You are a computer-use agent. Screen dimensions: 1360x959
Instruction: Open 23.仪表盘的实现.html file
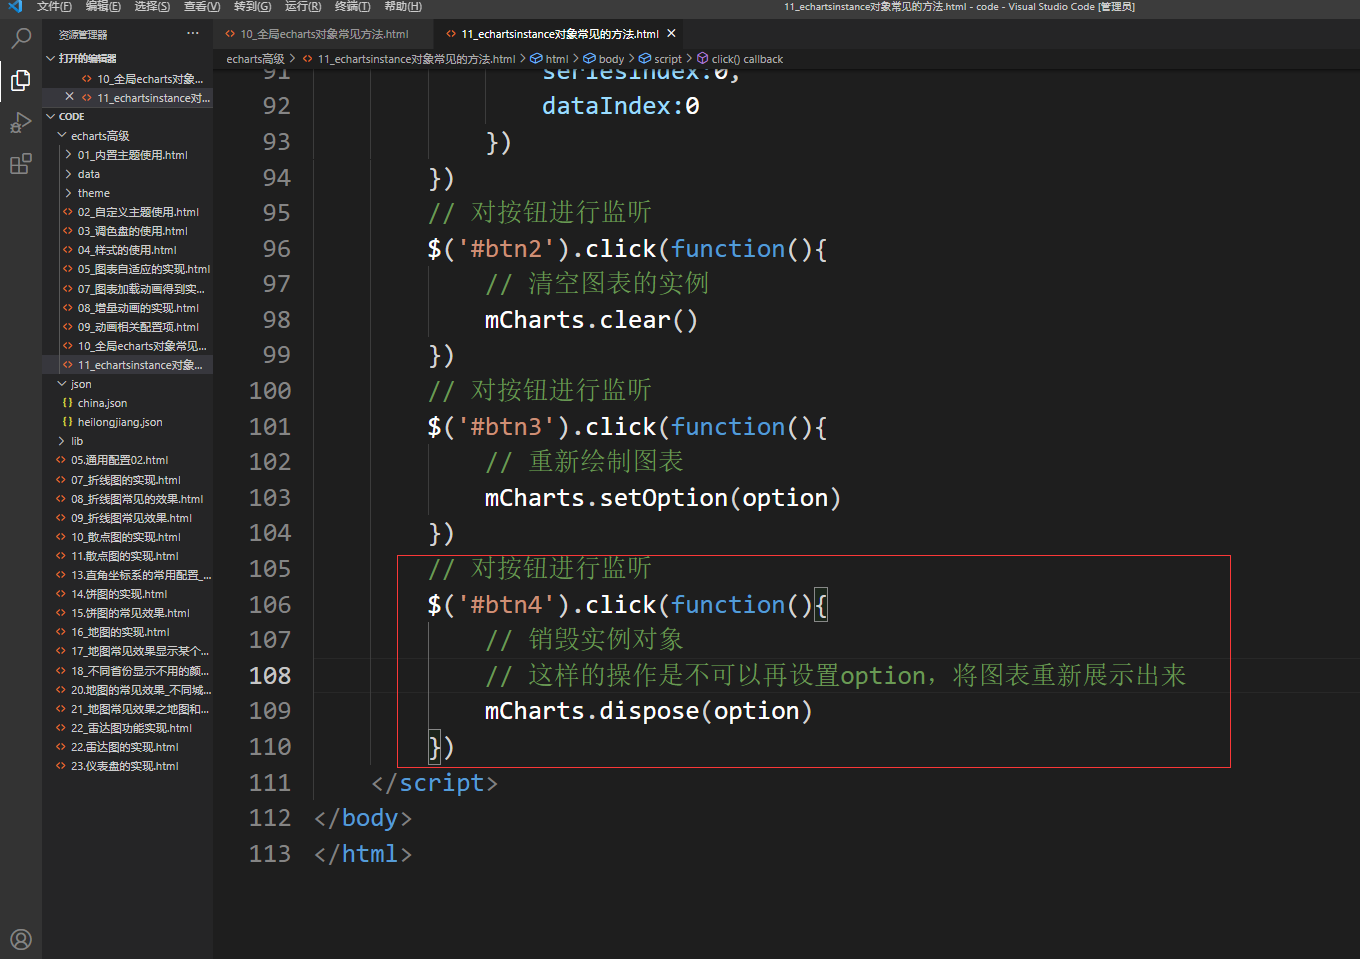(x=127, y=765)
